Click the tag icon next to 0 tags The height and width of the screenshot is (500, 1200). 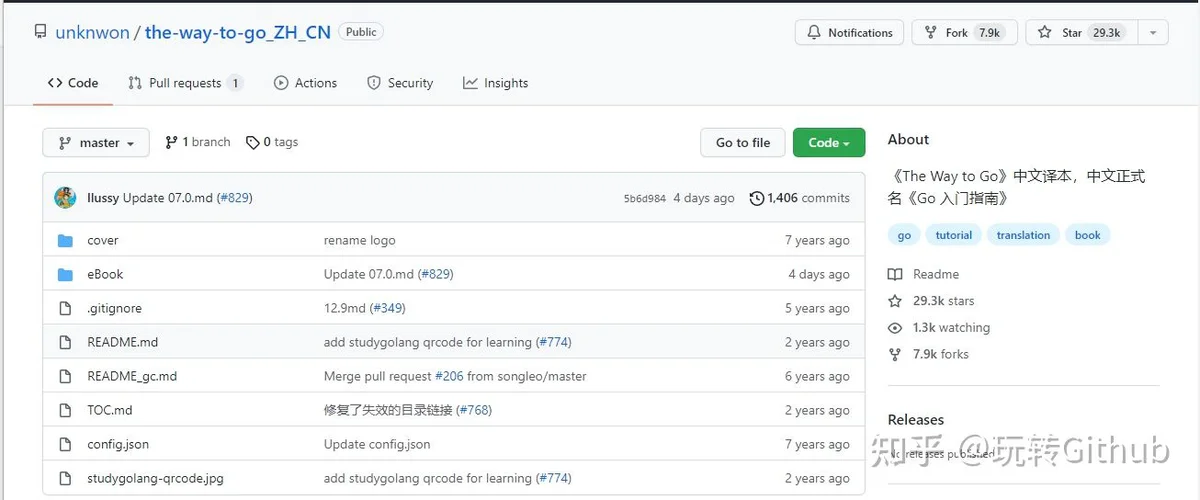(253, 142)
